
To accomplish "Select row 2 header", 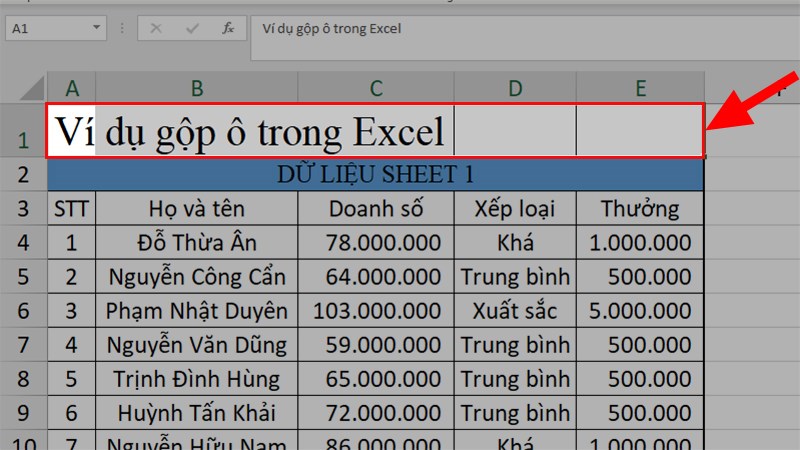I will click(23, 174).
